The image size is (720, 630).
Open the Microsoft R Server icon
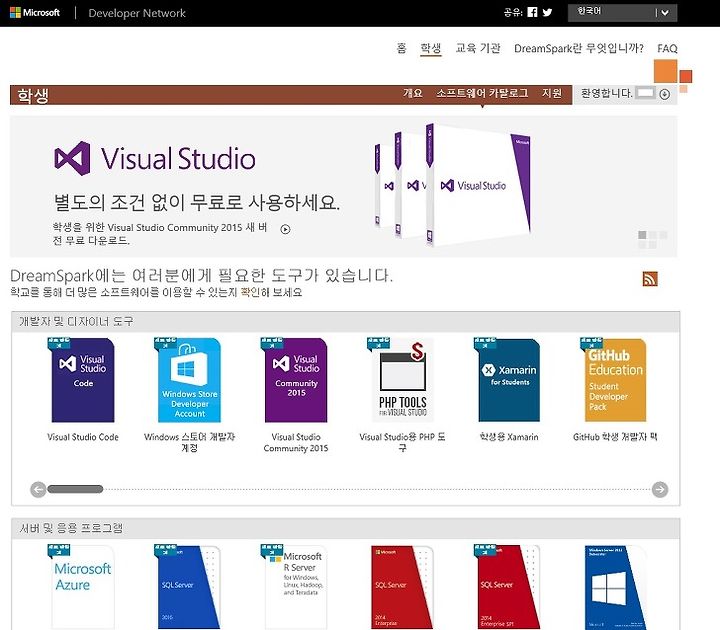pyautogui.click(x=295, y=586)
